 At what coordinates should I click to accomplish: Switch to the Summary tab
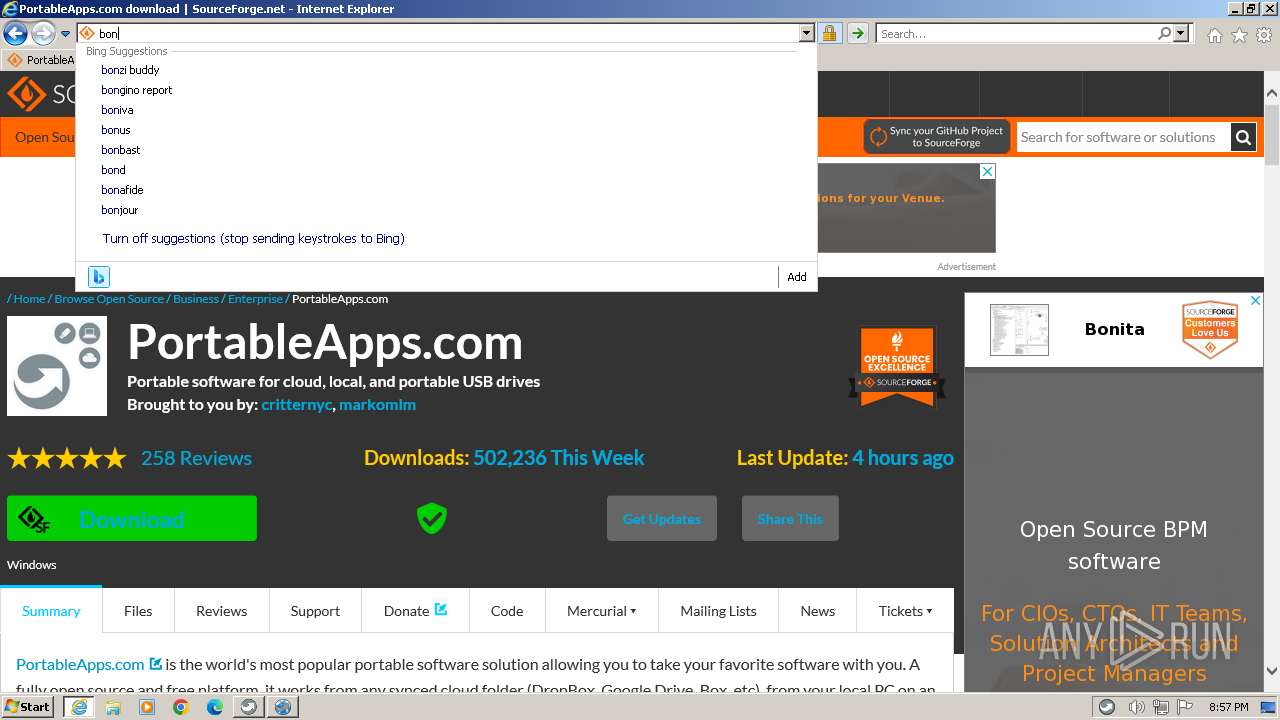pos(51,611)
